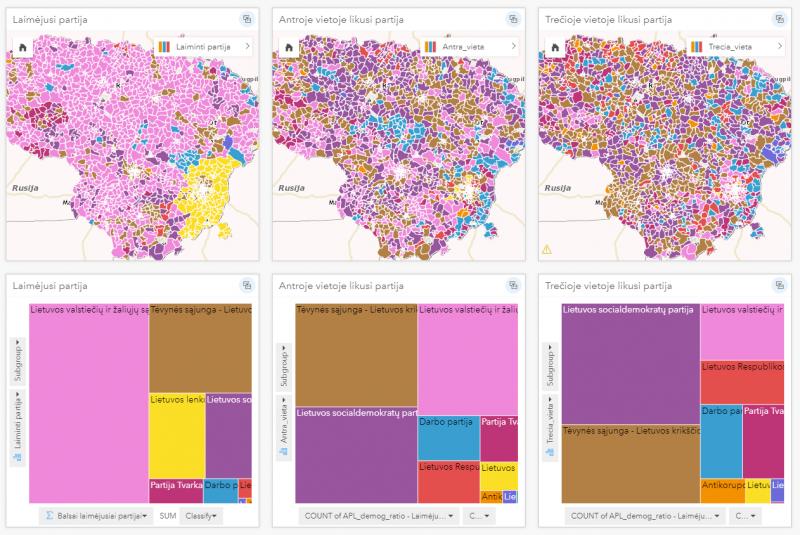Select blue Darbo pa tile in Trečioje vietoje treemap
This screenshot has width=800, height=535.
tap(721, 444)
